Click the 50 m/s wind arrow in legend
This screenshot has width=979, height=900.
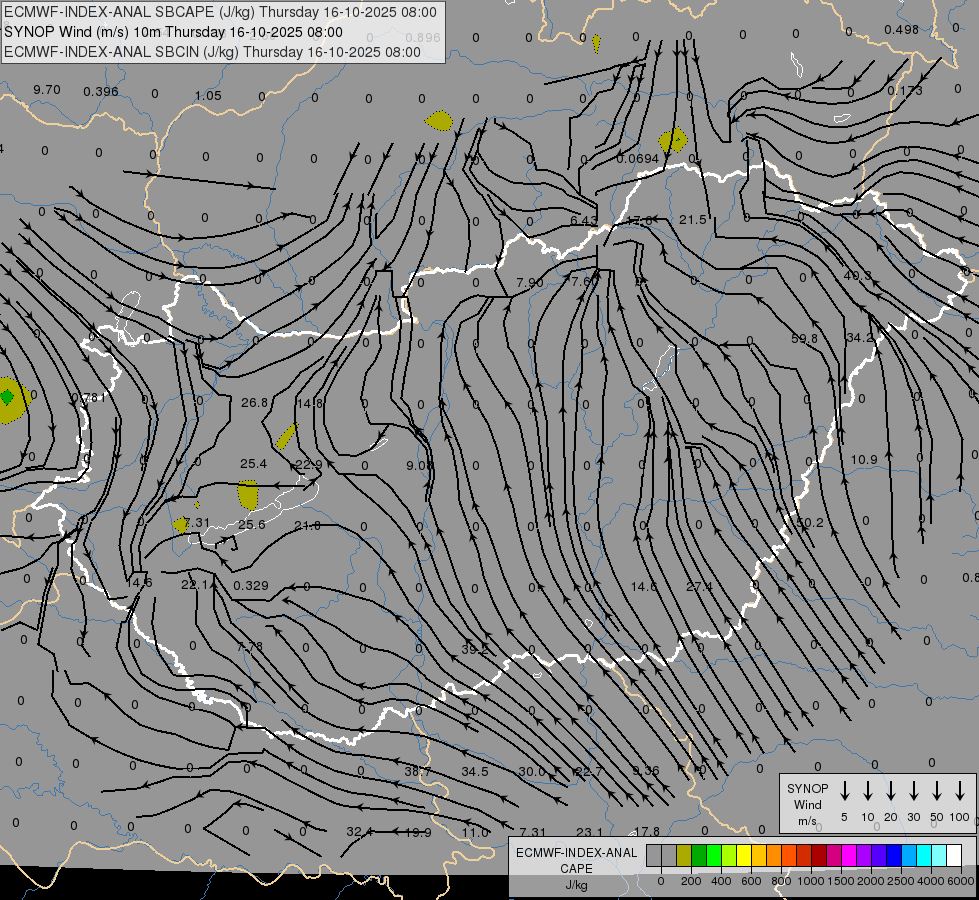[x=937, y=791]
